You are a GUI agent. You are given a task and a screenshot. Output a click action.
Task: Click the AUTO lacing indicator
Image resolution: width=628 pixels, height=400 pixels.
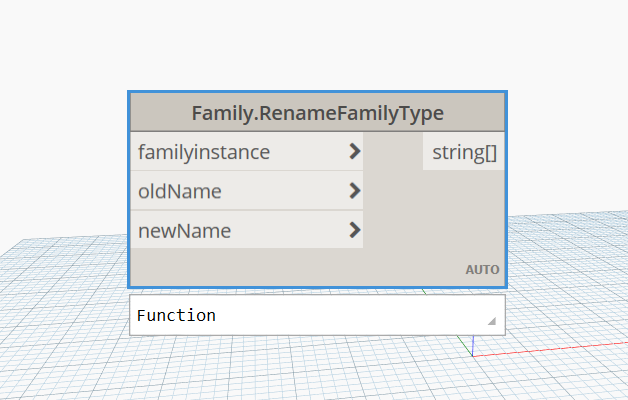(482, 270)
